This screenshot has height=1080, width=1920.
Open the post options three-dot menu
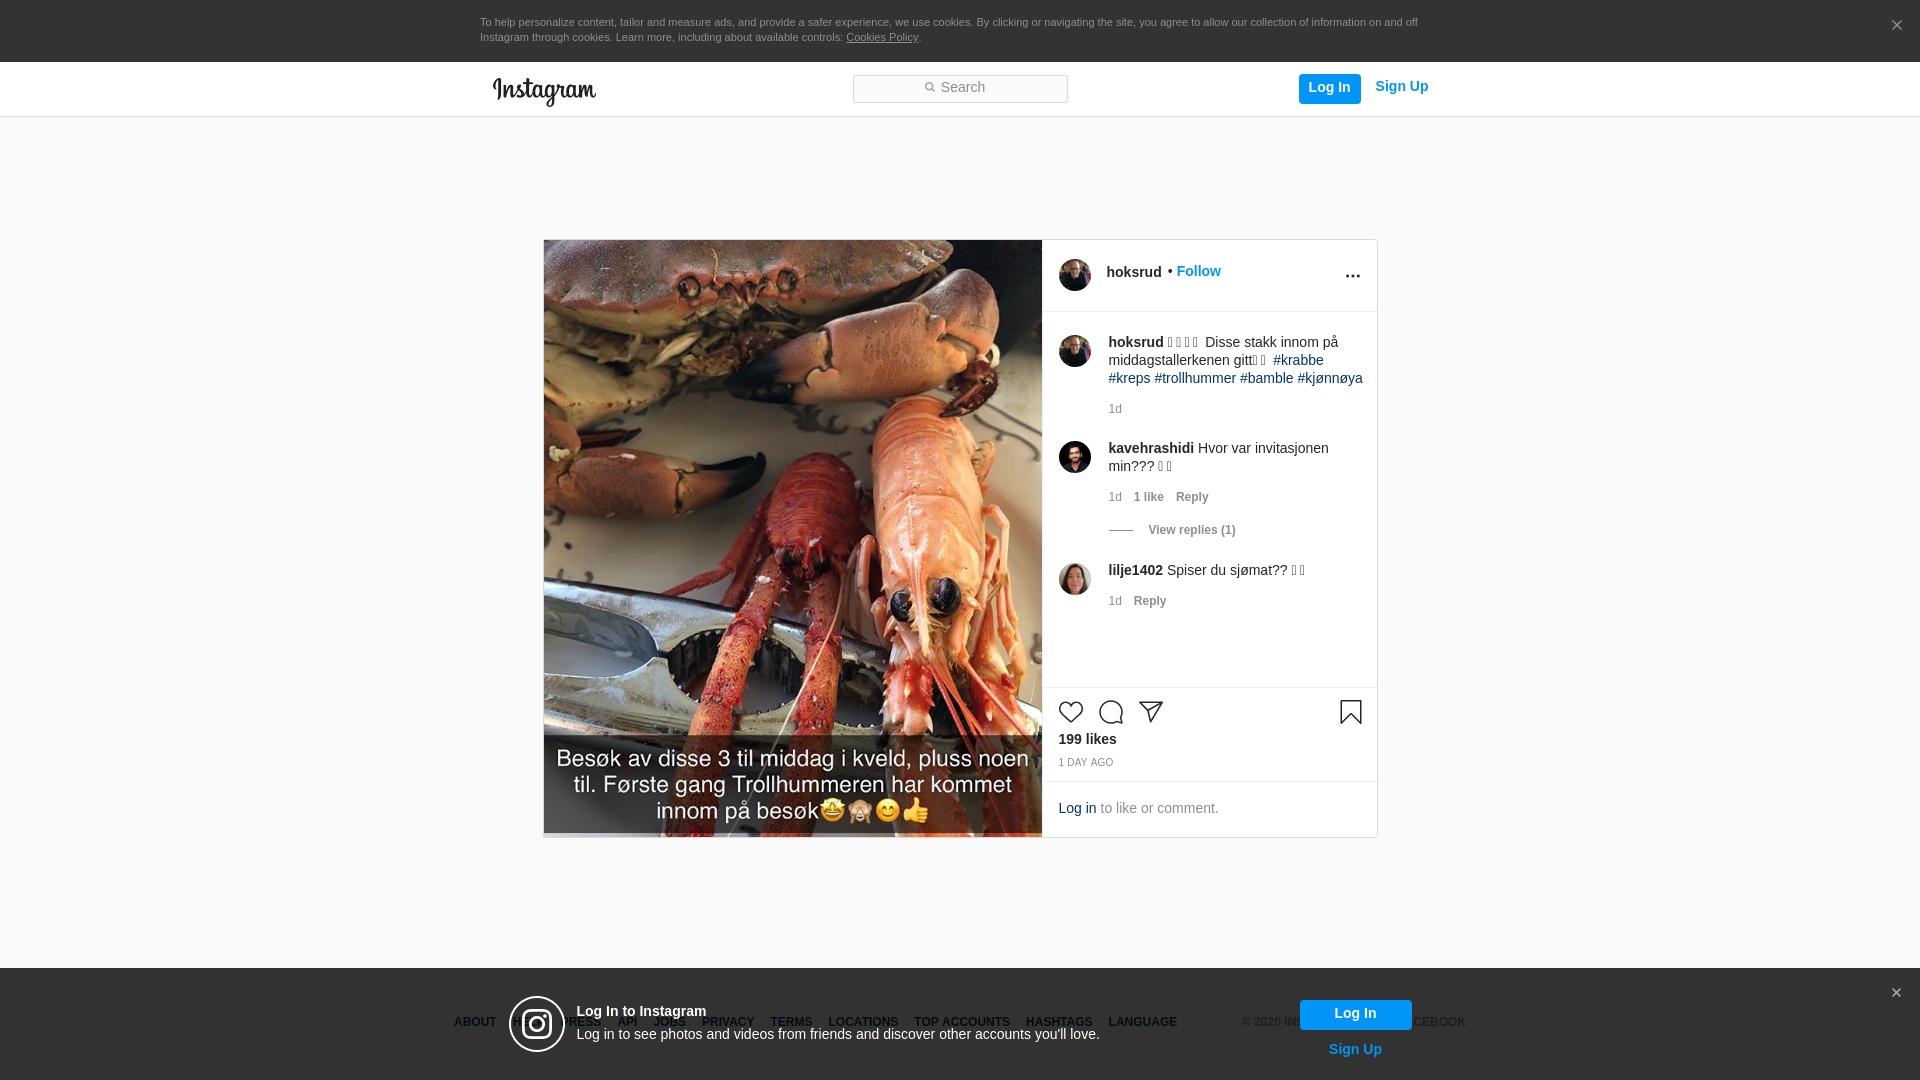pos(1352,276)
